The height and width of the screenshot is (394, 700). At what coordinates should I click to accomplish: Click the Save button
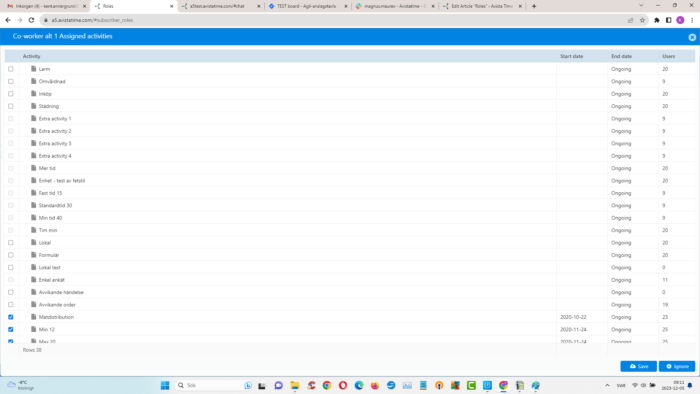(x=638, y=366)
